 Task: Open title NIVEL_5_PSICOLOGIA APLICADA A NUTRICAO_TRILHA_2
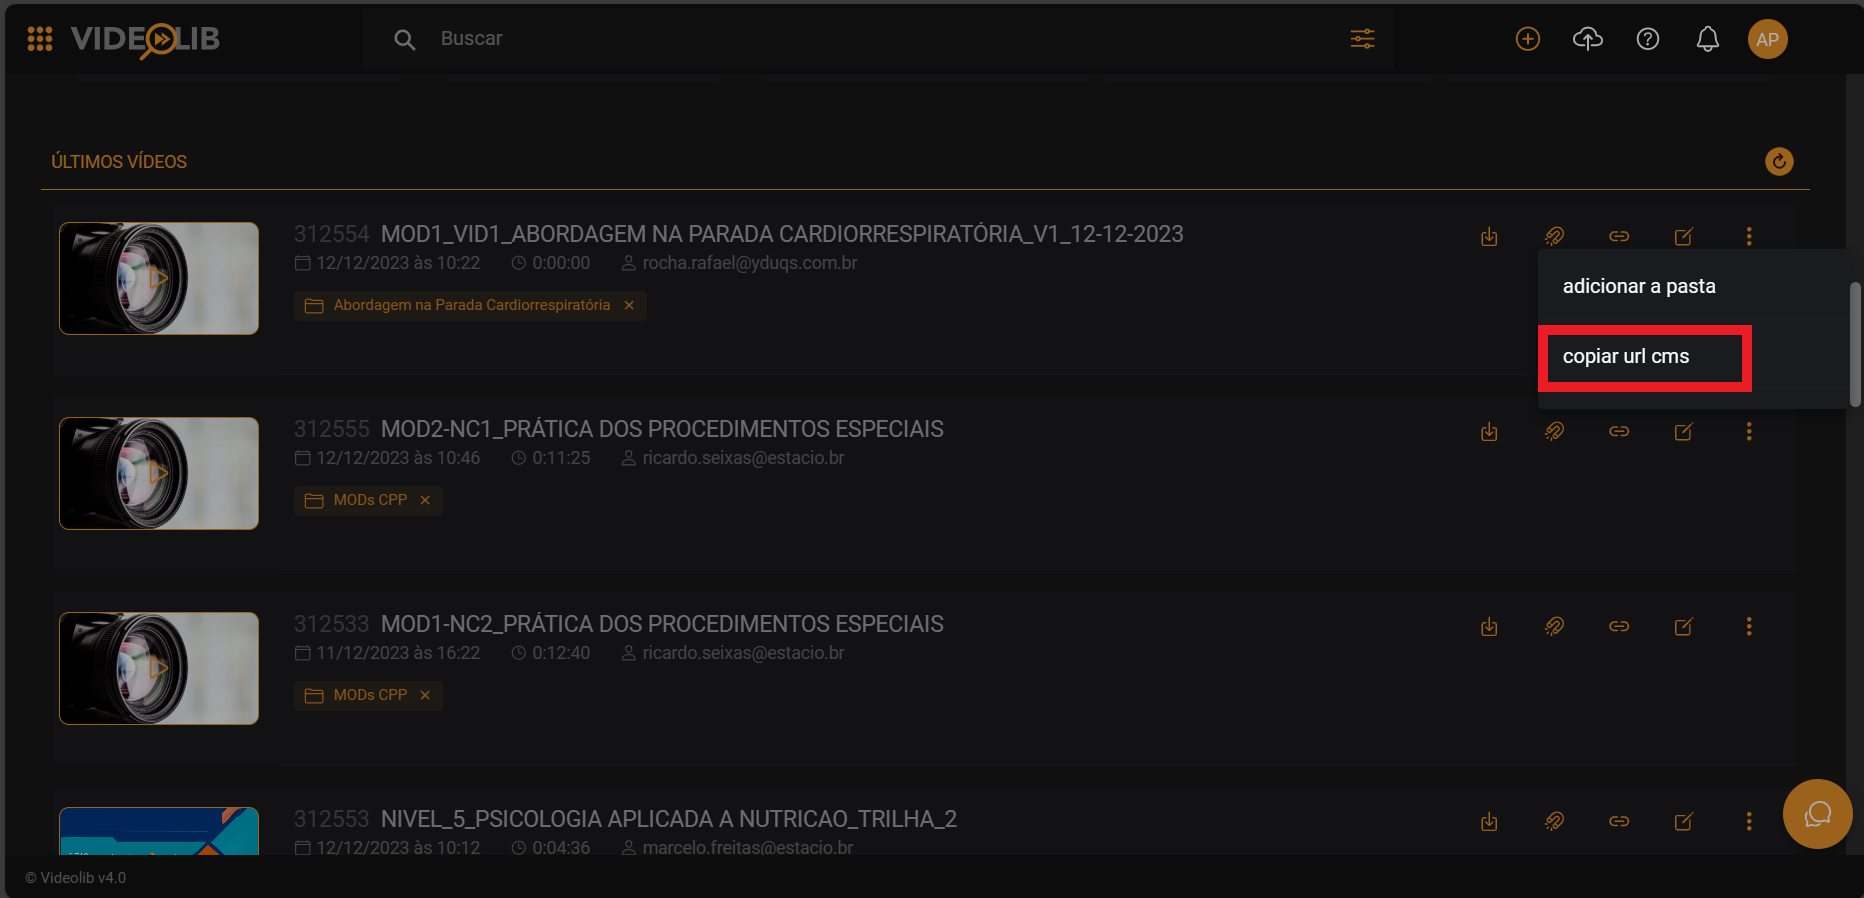click(669, 819)
